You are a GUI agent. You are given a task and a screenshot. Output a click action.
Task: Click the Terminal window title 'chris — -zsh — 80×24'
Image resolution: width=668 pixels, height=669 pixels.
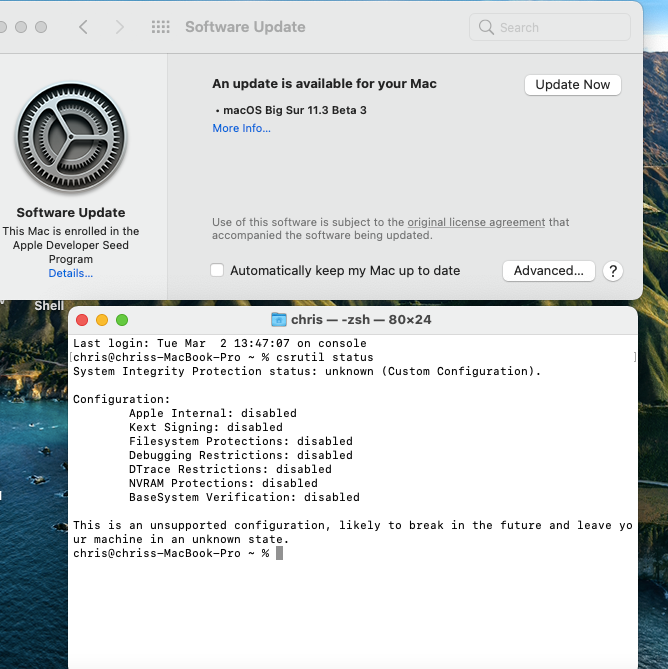[361, 320]
